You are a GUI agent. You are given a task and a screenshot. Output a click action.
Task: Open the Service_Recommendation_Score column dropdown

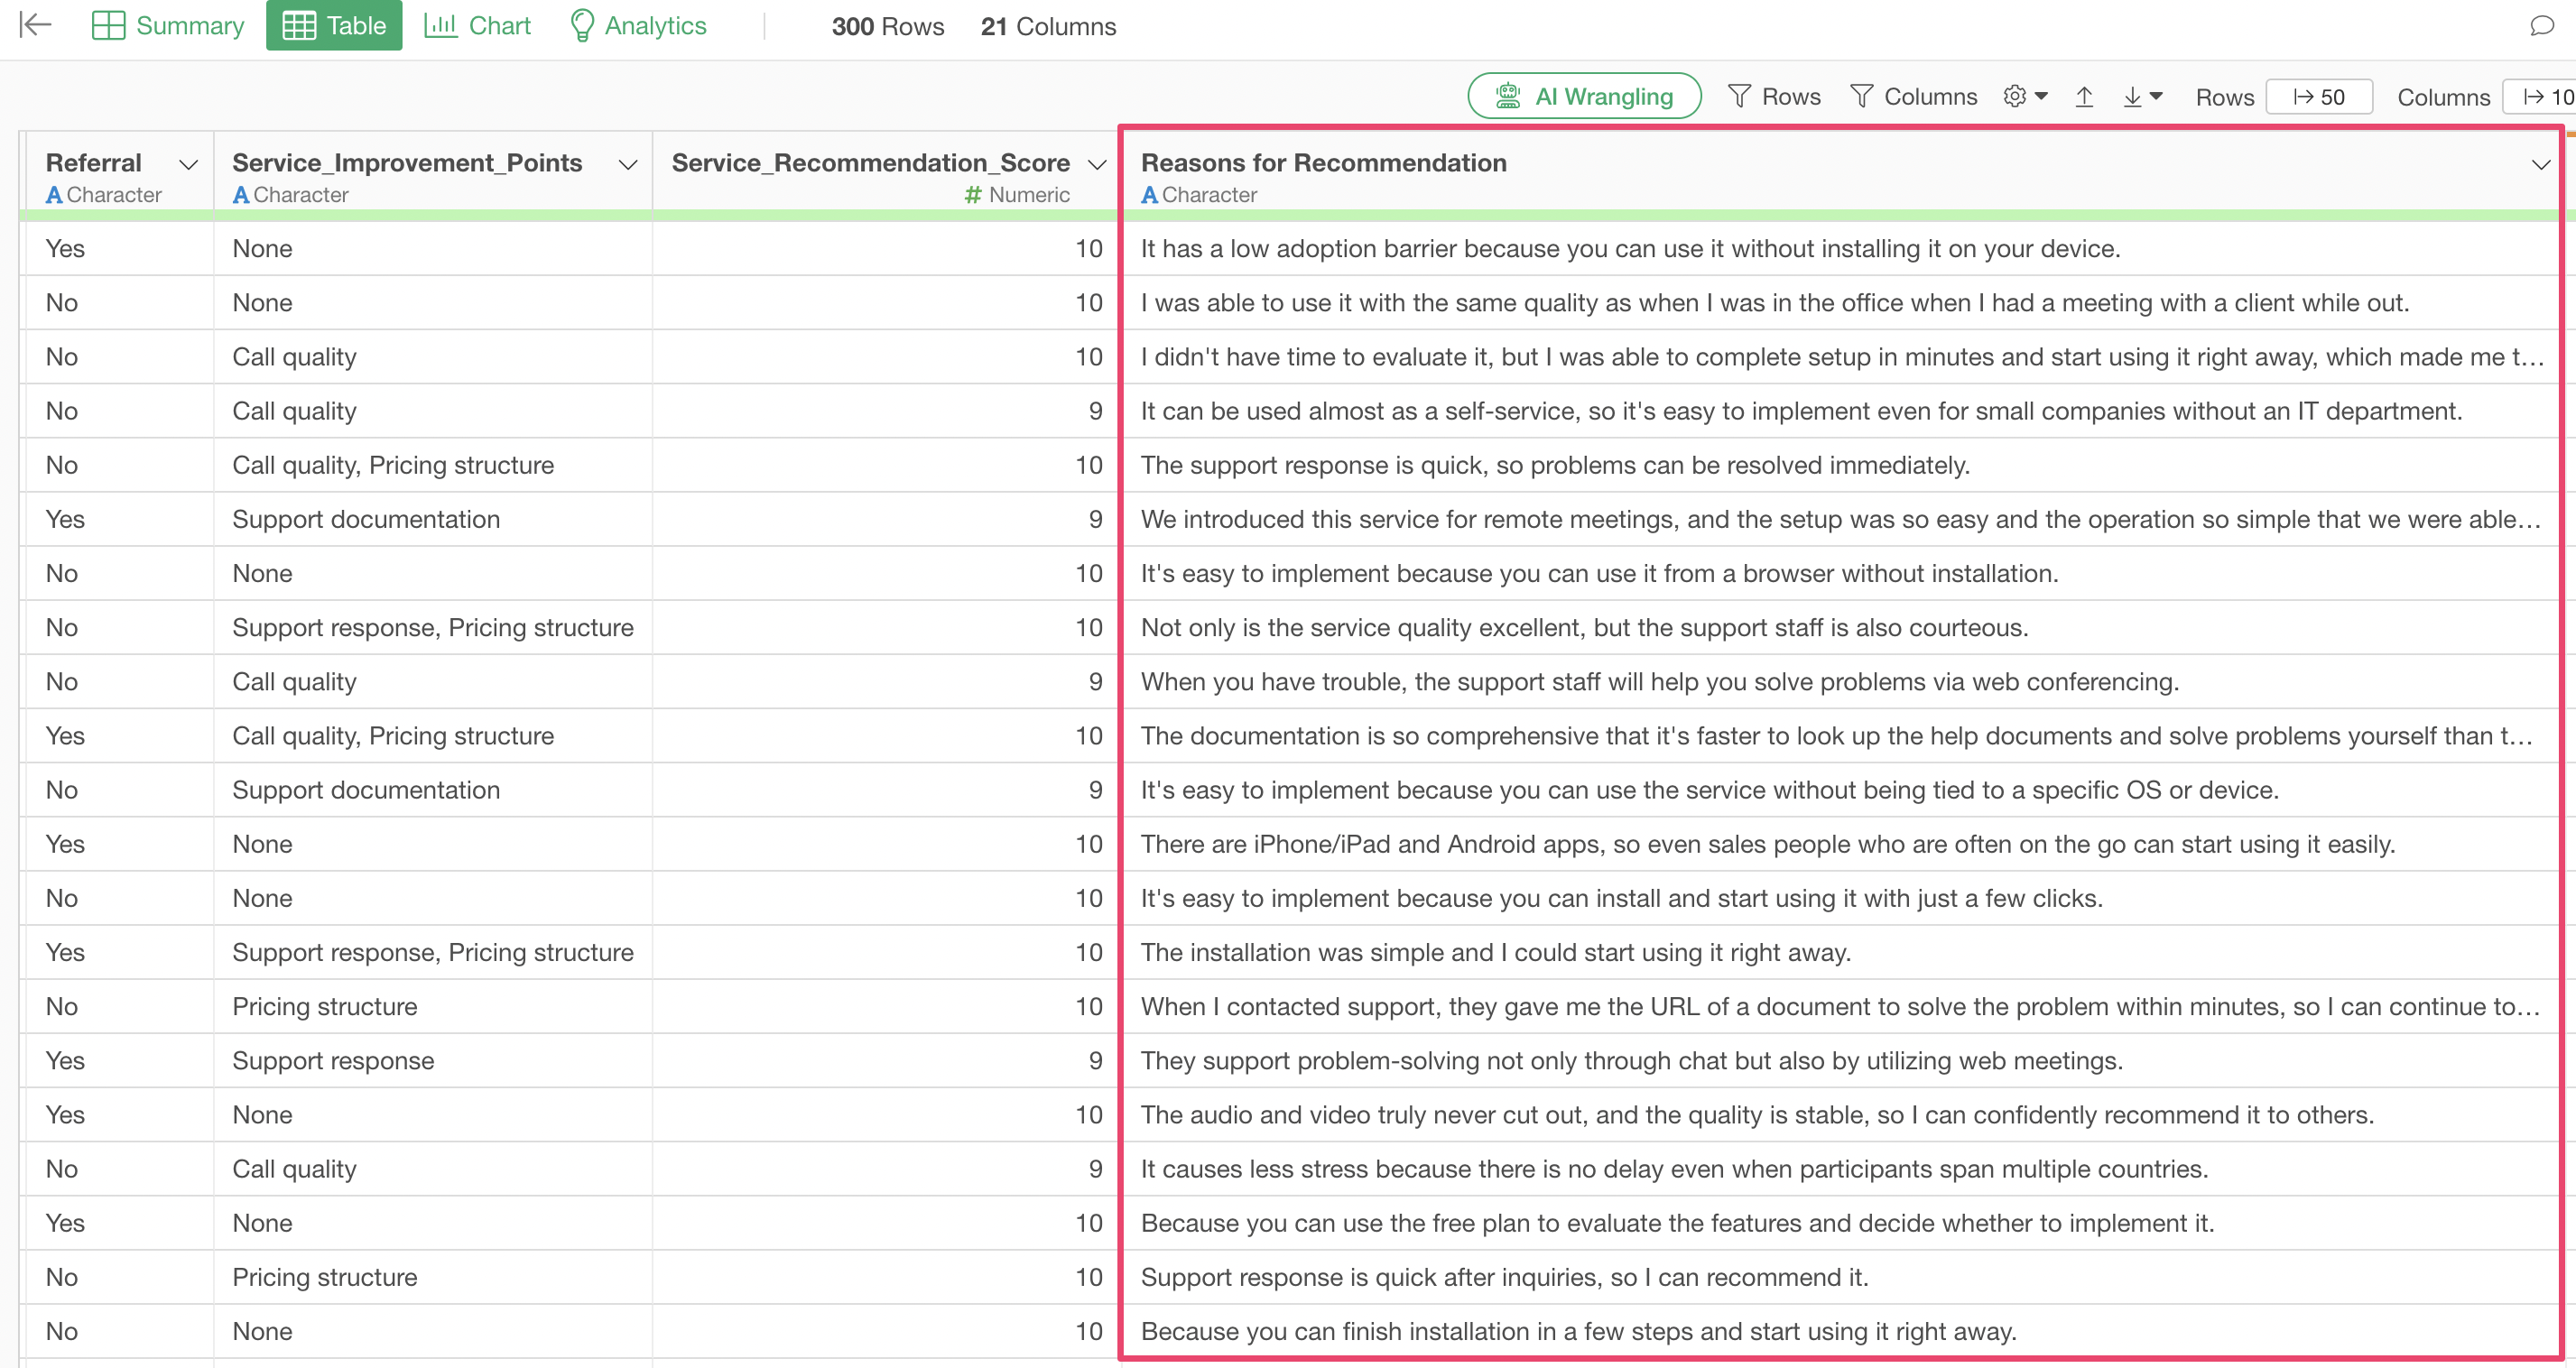click(1097, 164)
